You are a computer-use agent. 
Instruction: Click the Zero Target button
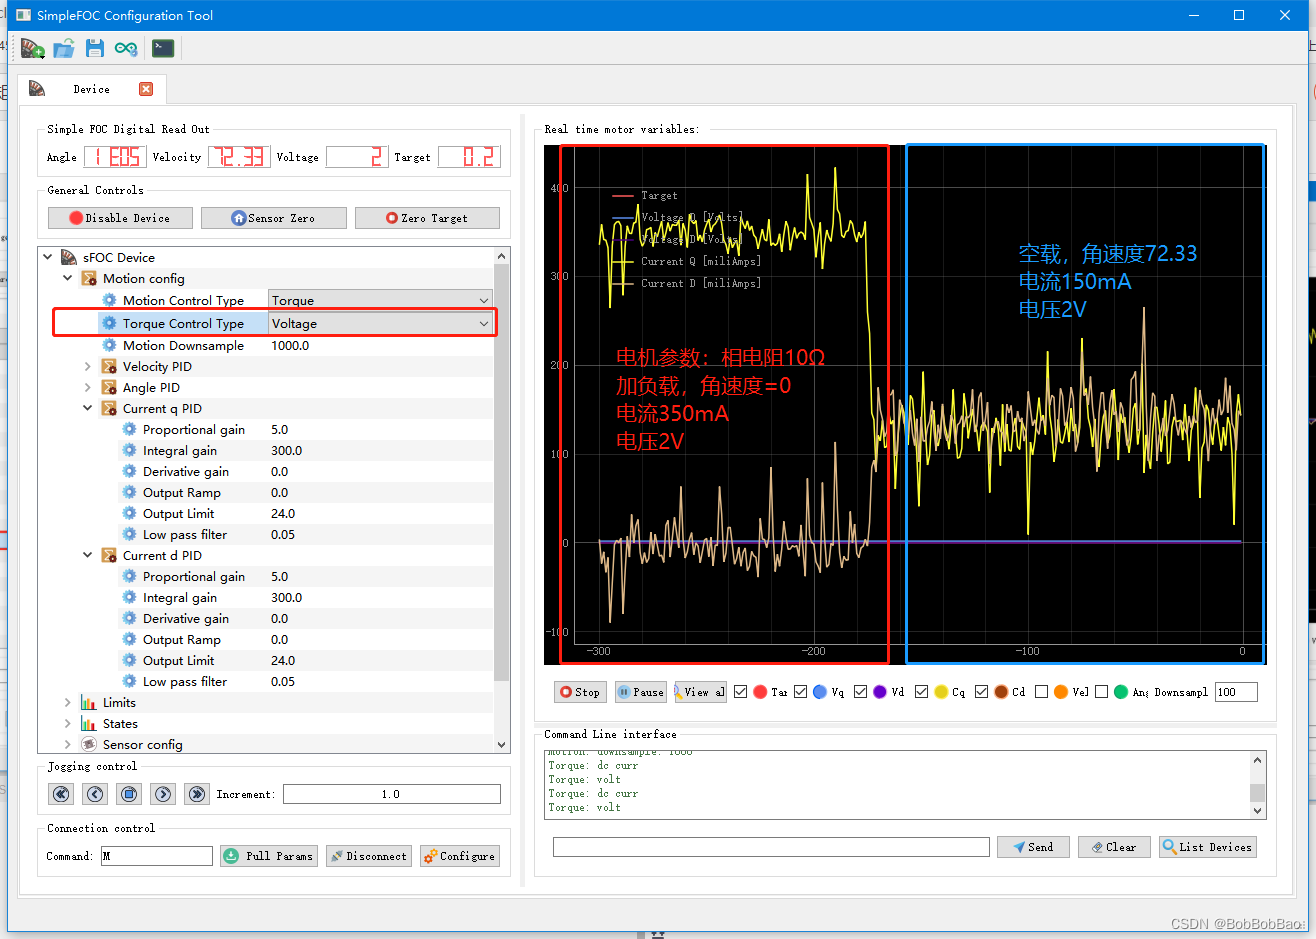pos(427,218)
